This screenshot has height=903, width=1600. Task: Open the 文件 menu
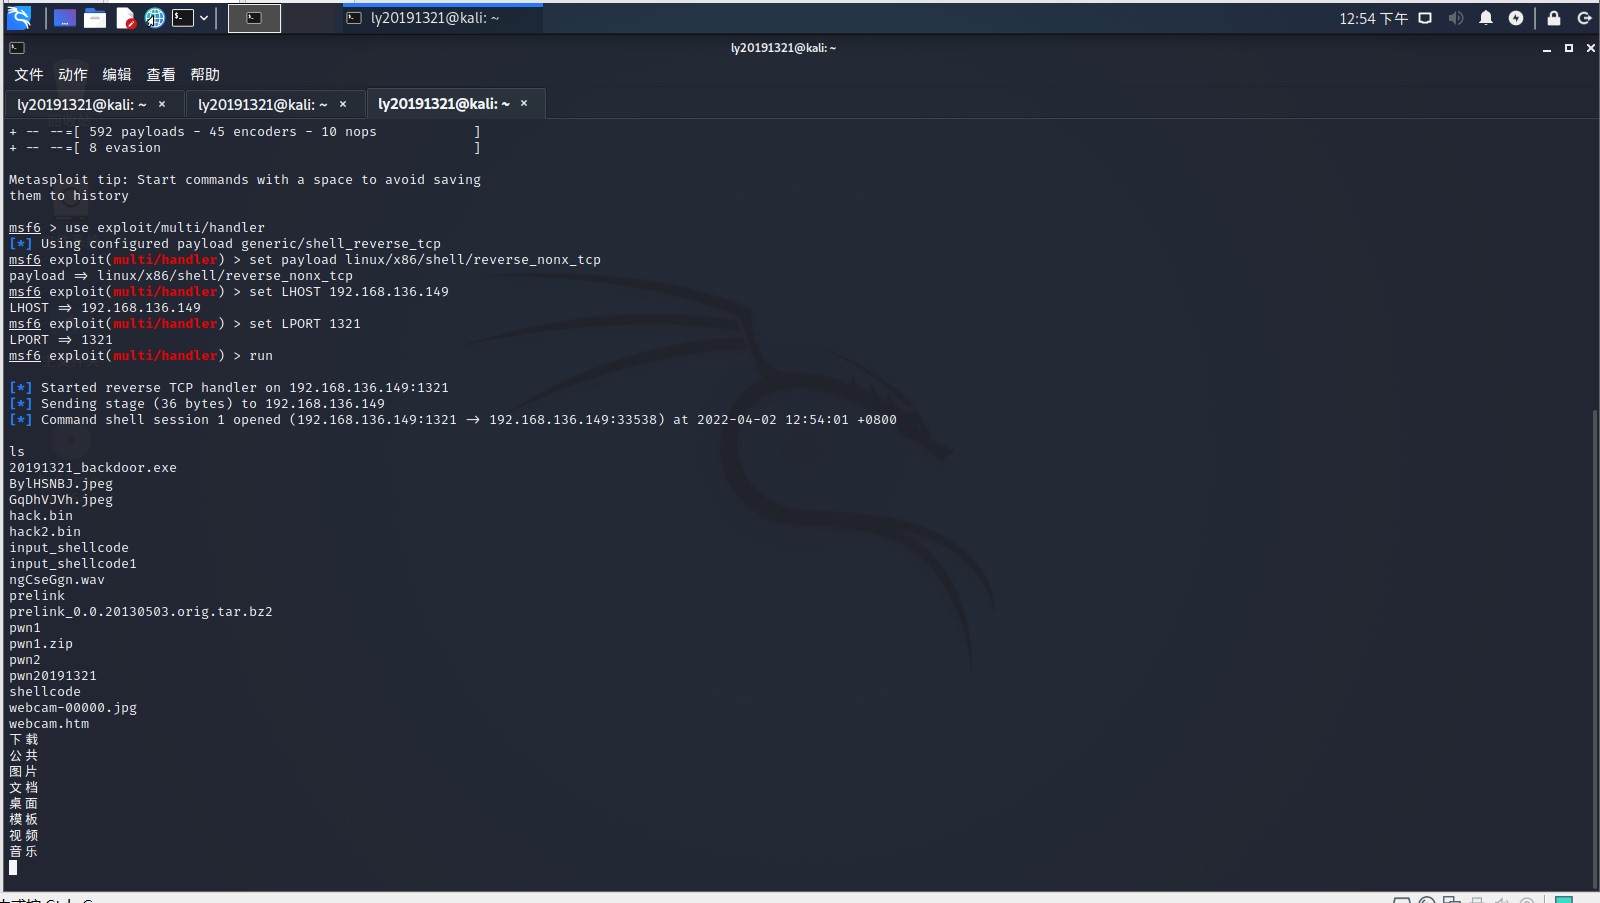(x=29, y=75)
